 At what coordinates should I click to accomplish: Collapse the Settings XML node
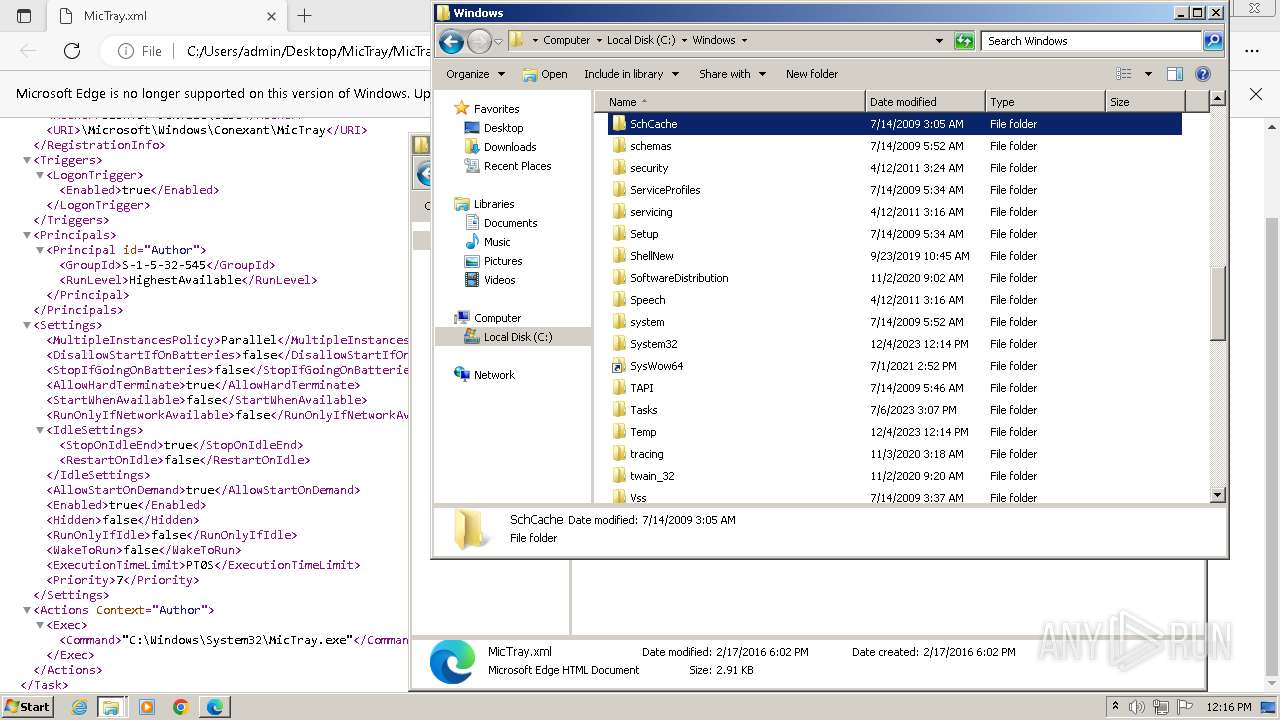click(x=27, y=325)
